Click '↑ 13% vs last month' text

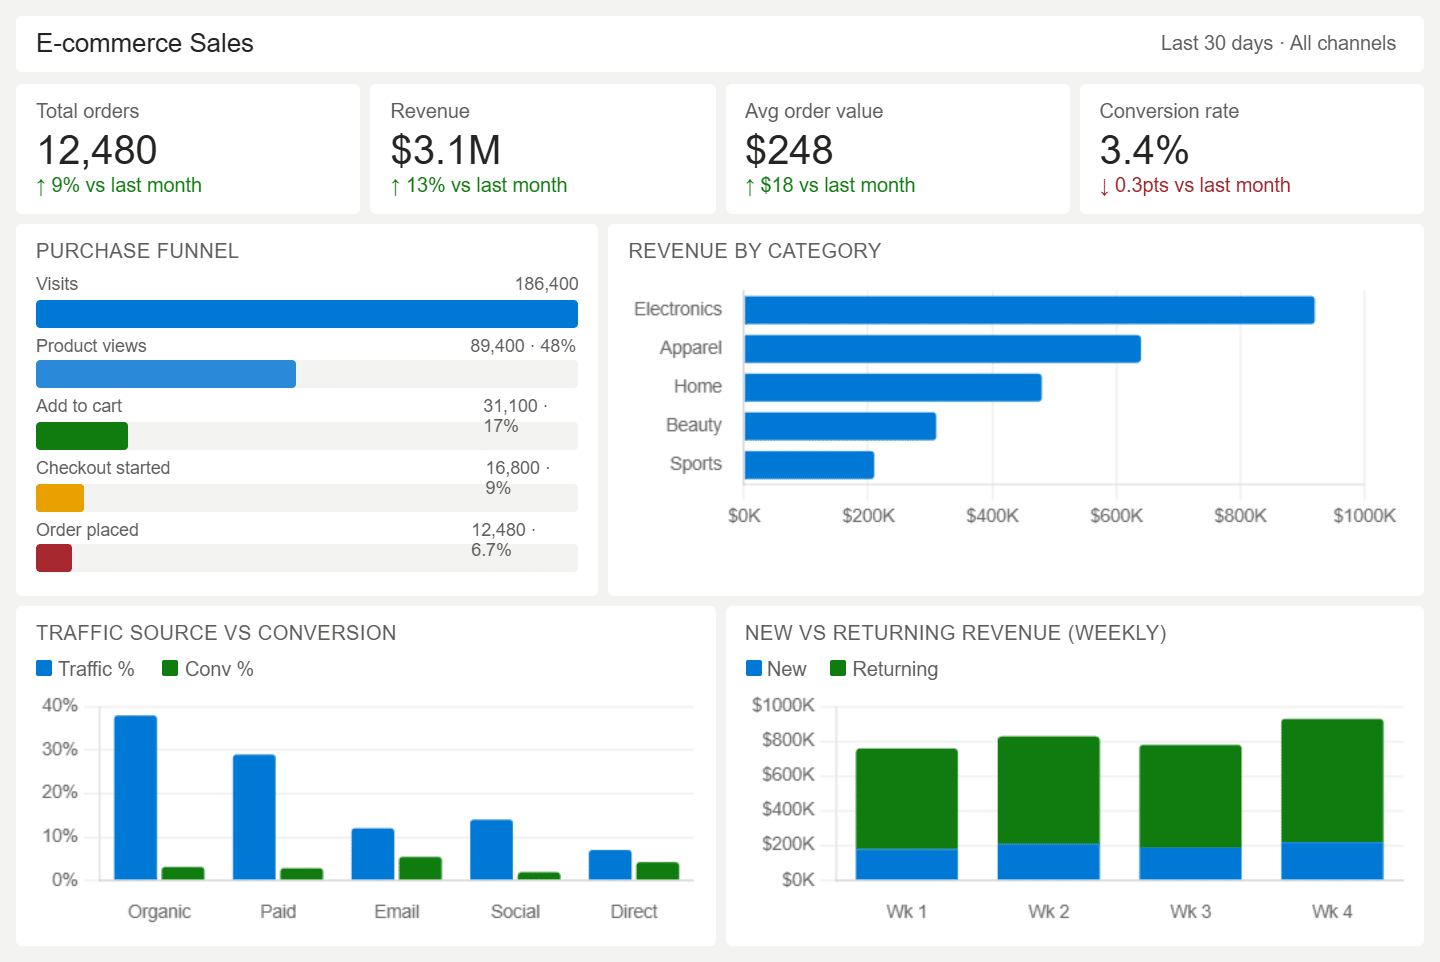point(479,185)
